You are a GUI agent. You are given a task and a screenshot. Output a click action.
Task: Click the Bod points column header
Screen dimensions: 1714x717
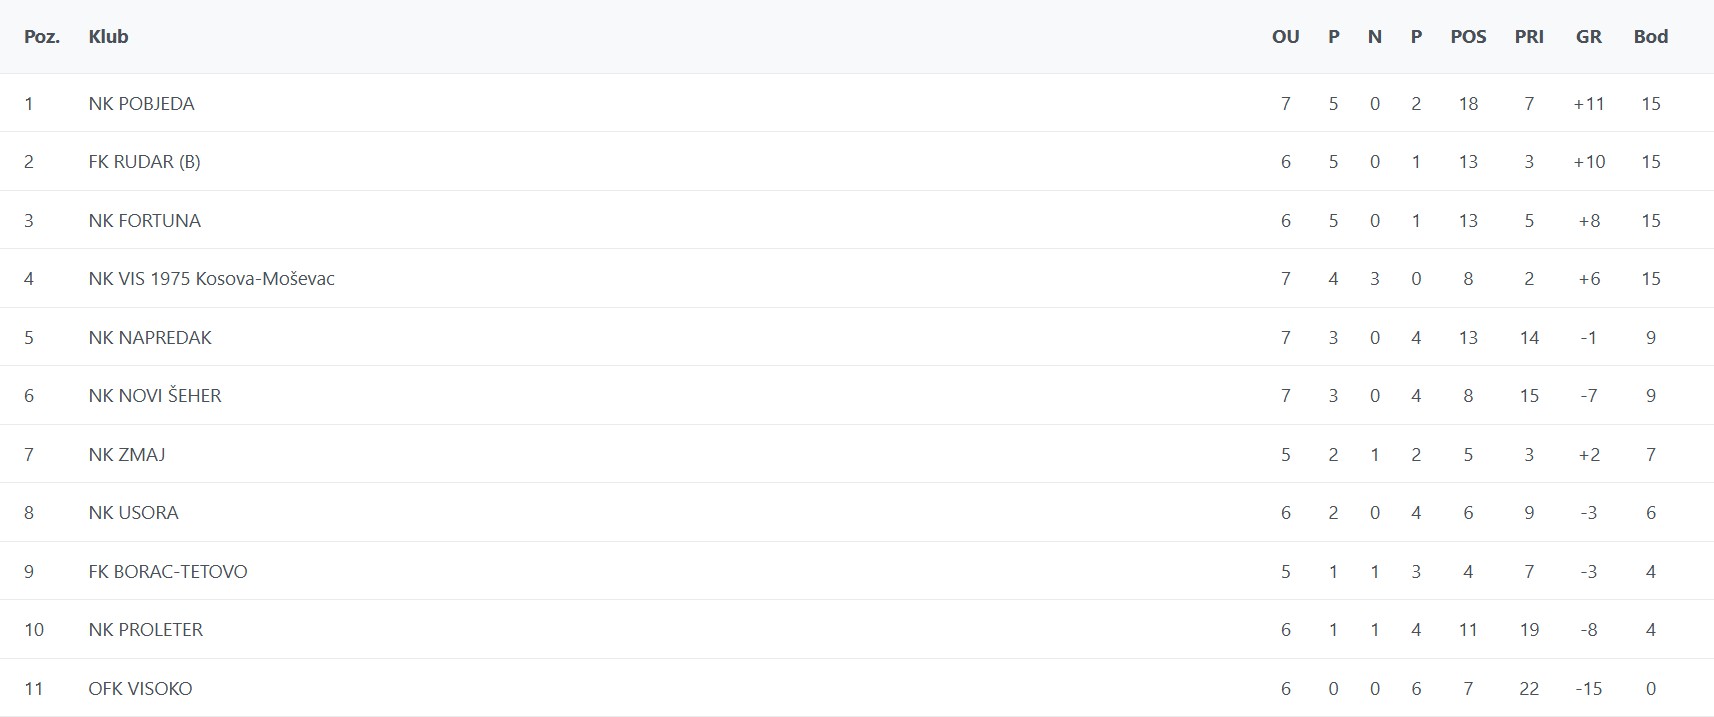tap(1650, 37)
